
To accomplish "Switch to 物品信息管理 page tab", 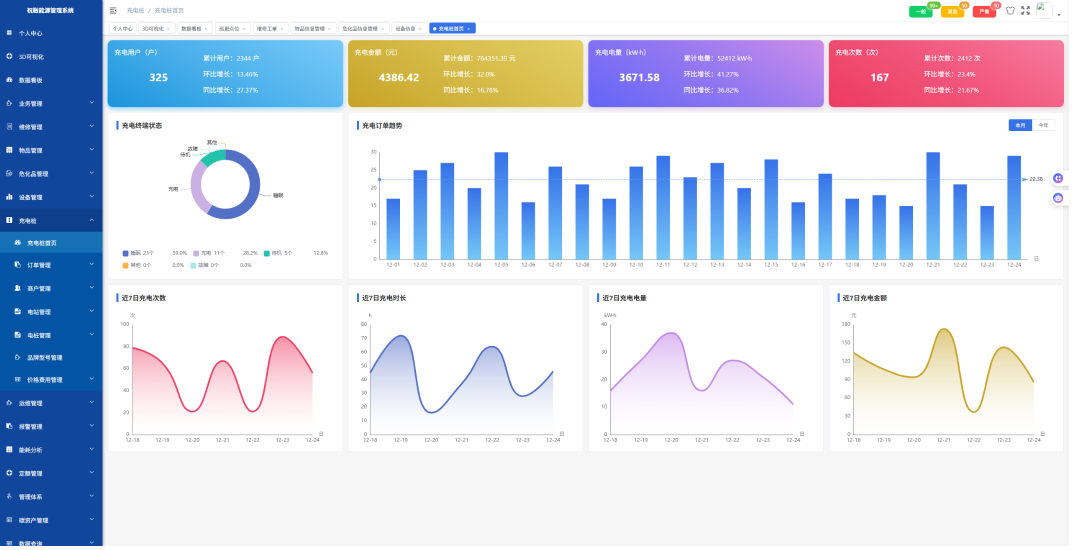I will (313, 28).
